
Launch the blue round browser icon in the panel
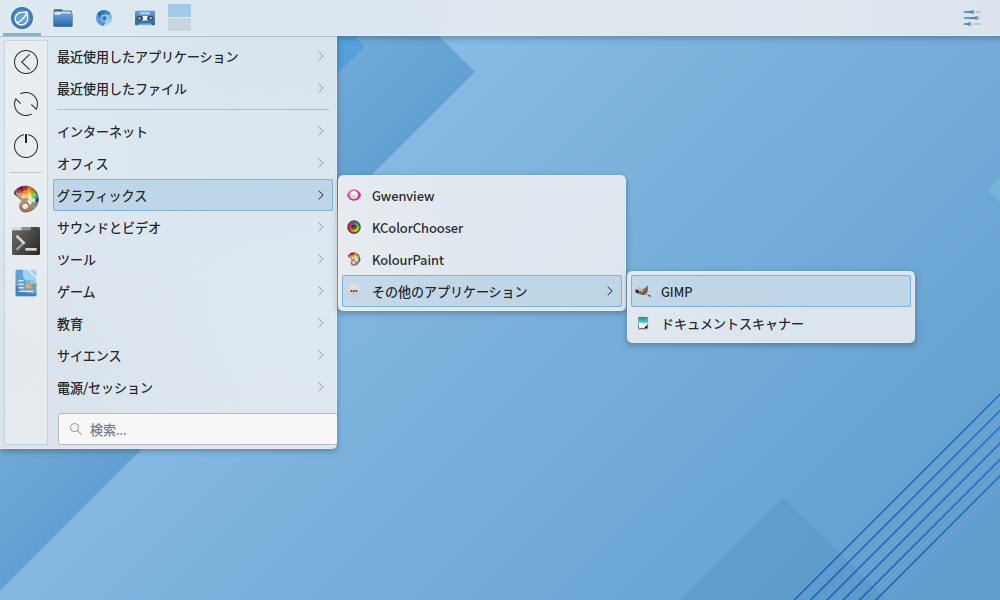pyautogui.click(x=103, y=18)
